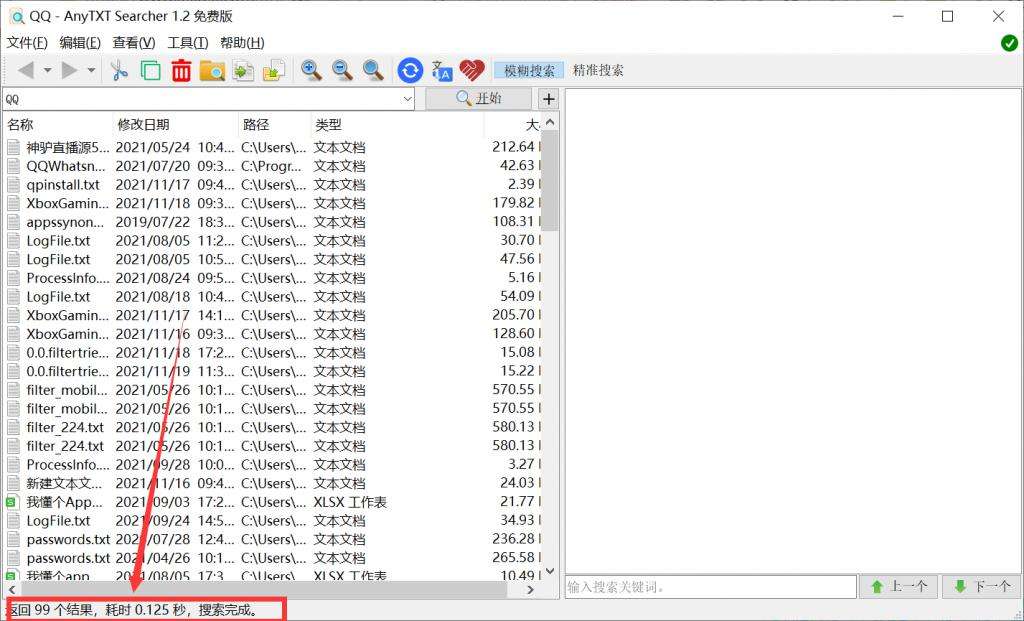Click the XLSX icon of 我懂个App... row
This screenshot has width=1024, height=621.
coord(12,502)
